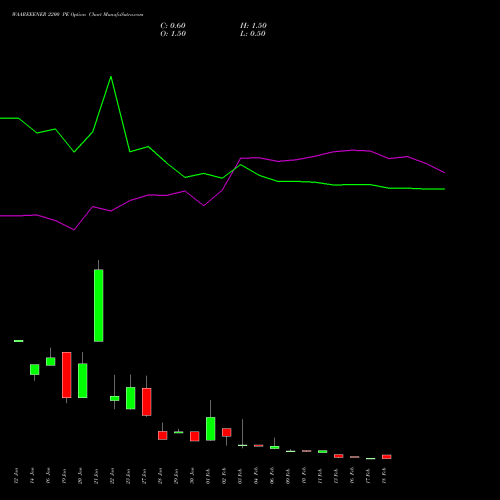500x500 pixels.
Task: Click the green candle for 20 Jan
Action: 83,380
